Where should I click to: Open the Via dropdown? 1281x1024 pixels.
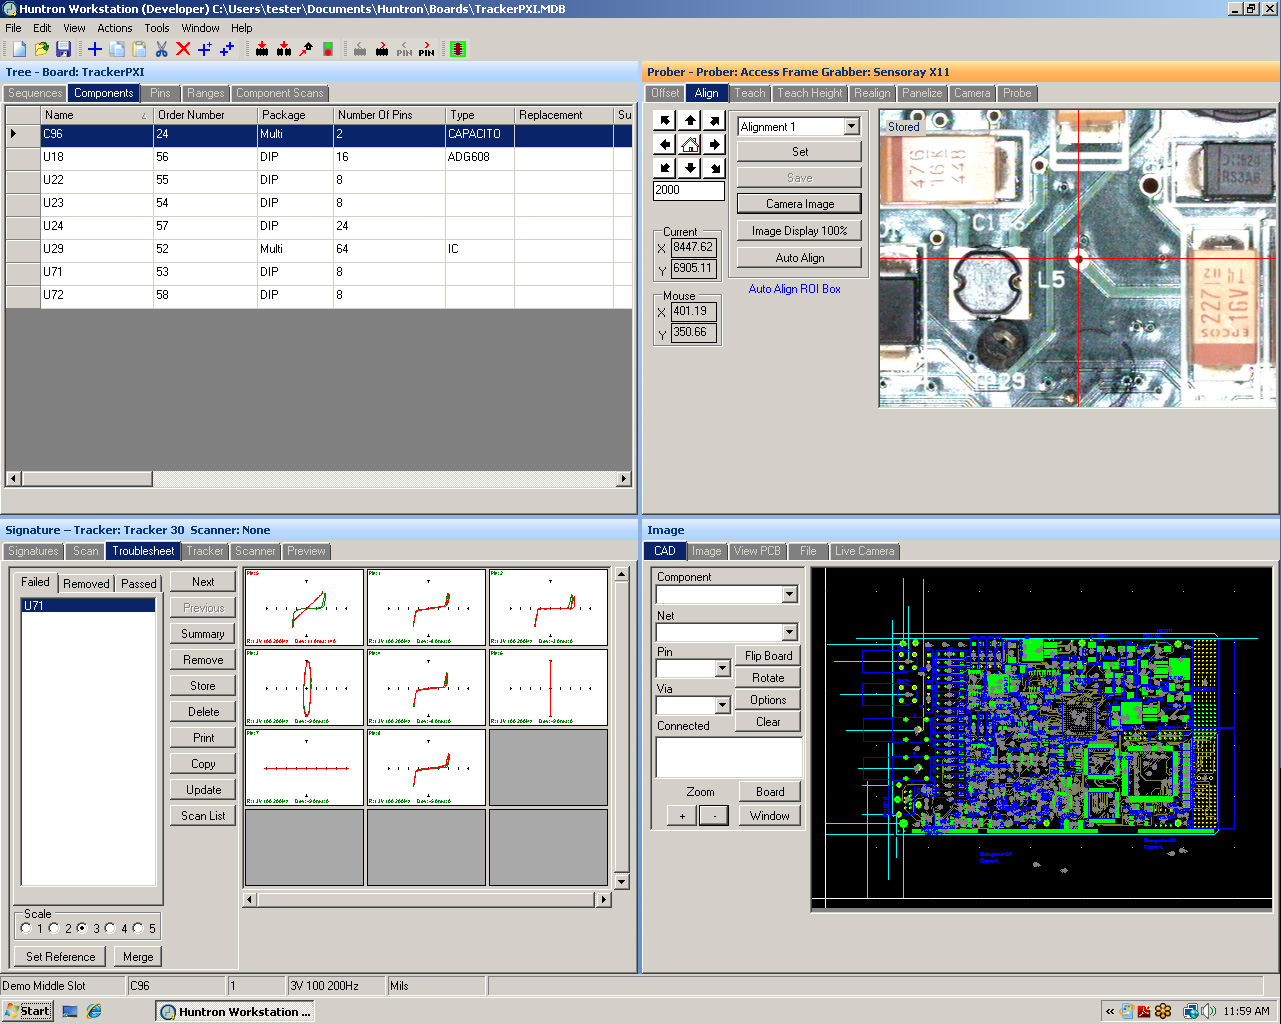coord(722,705)
